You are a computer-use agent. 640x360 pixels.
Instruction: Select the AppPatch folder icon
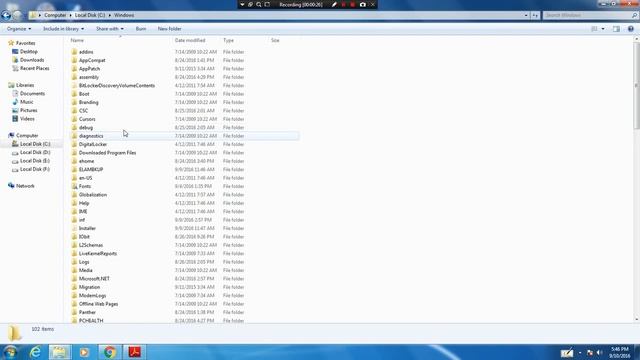pyautogui.click(x=74, y=69)
